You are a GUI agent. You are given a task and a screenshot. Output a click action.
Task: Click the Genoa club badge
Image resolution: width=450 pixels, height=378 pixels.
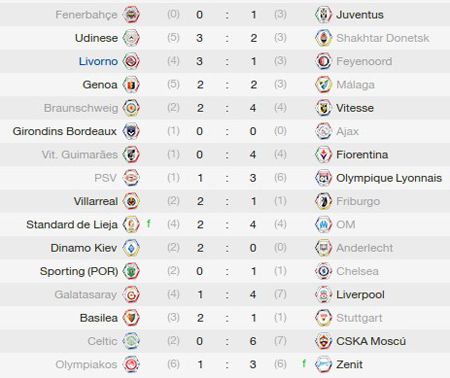coord(131,84)
